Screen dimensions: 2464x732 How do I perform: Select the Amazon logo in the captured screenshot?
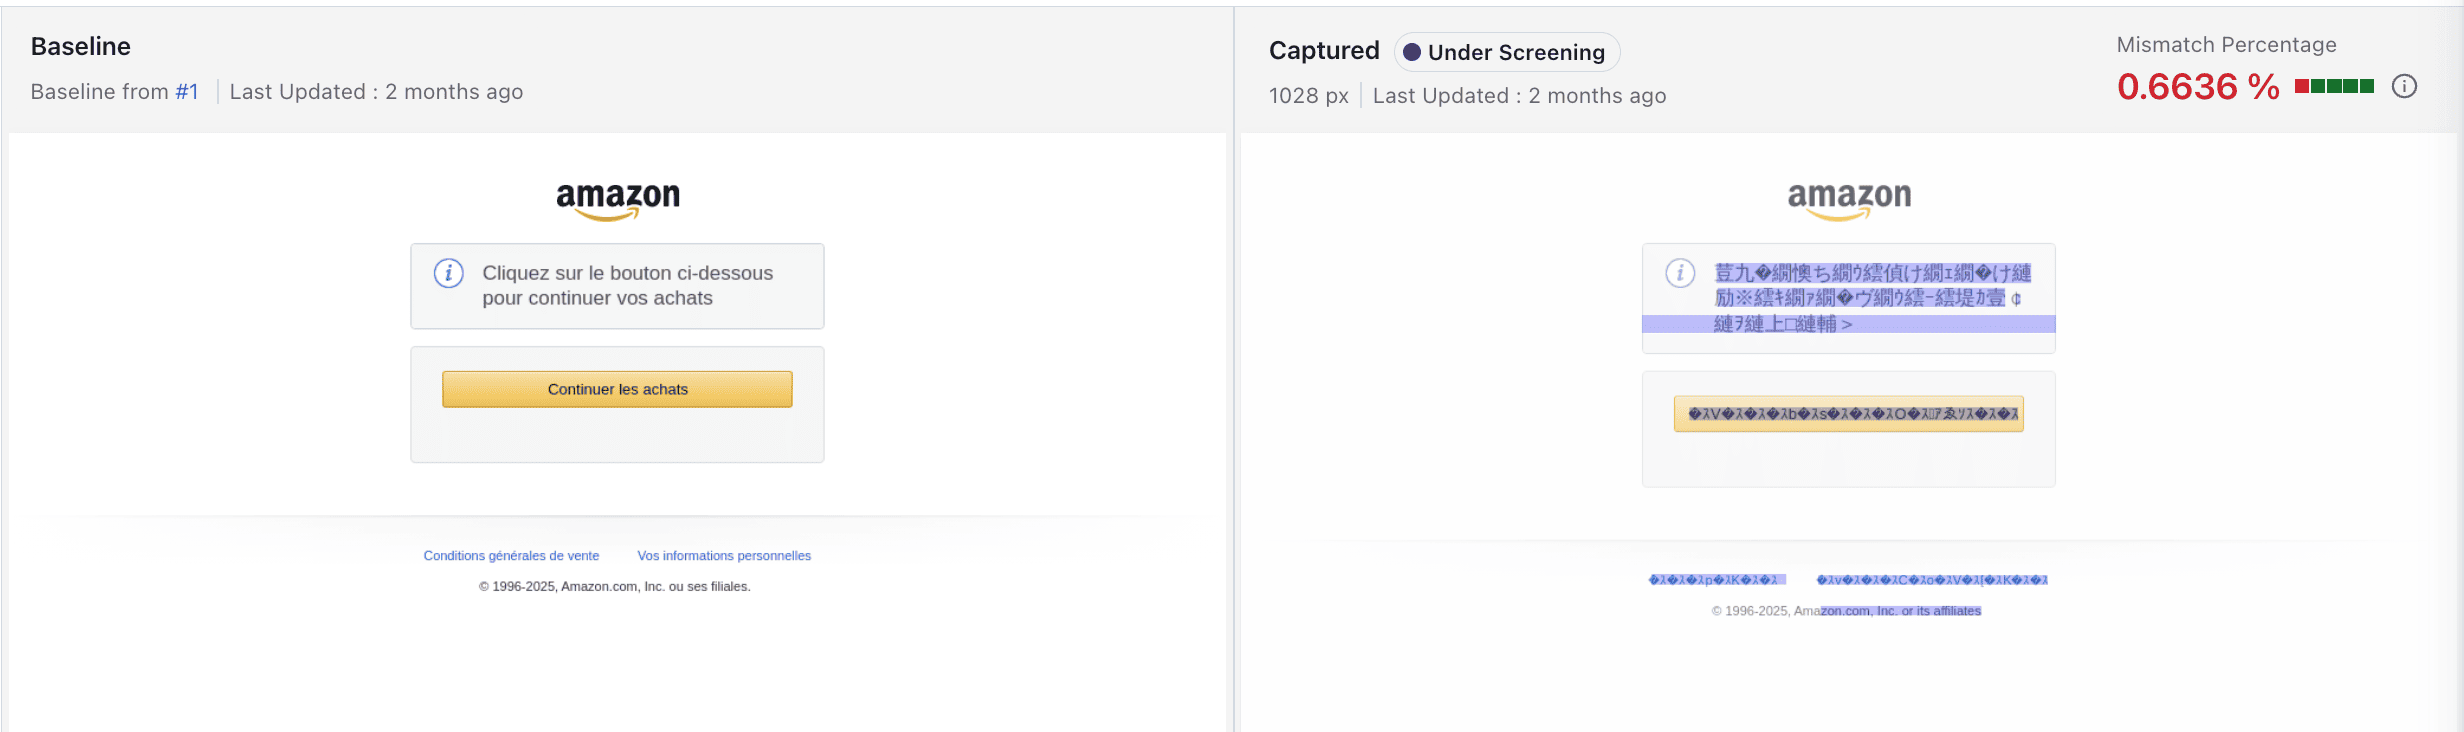point(1849,199)
